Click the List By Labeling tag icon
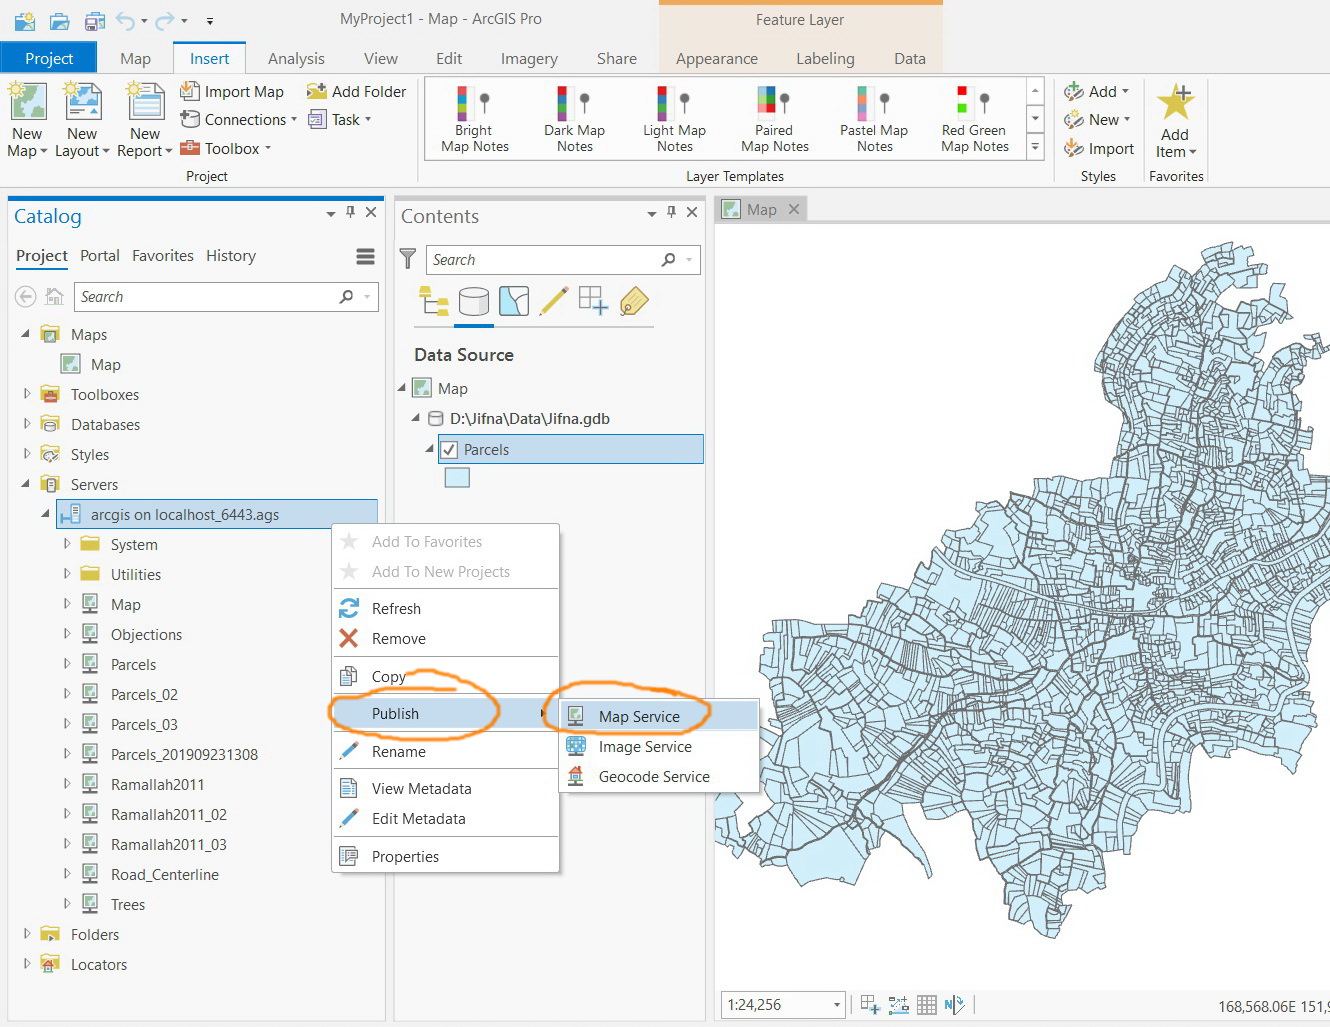 tap(634, 301)
